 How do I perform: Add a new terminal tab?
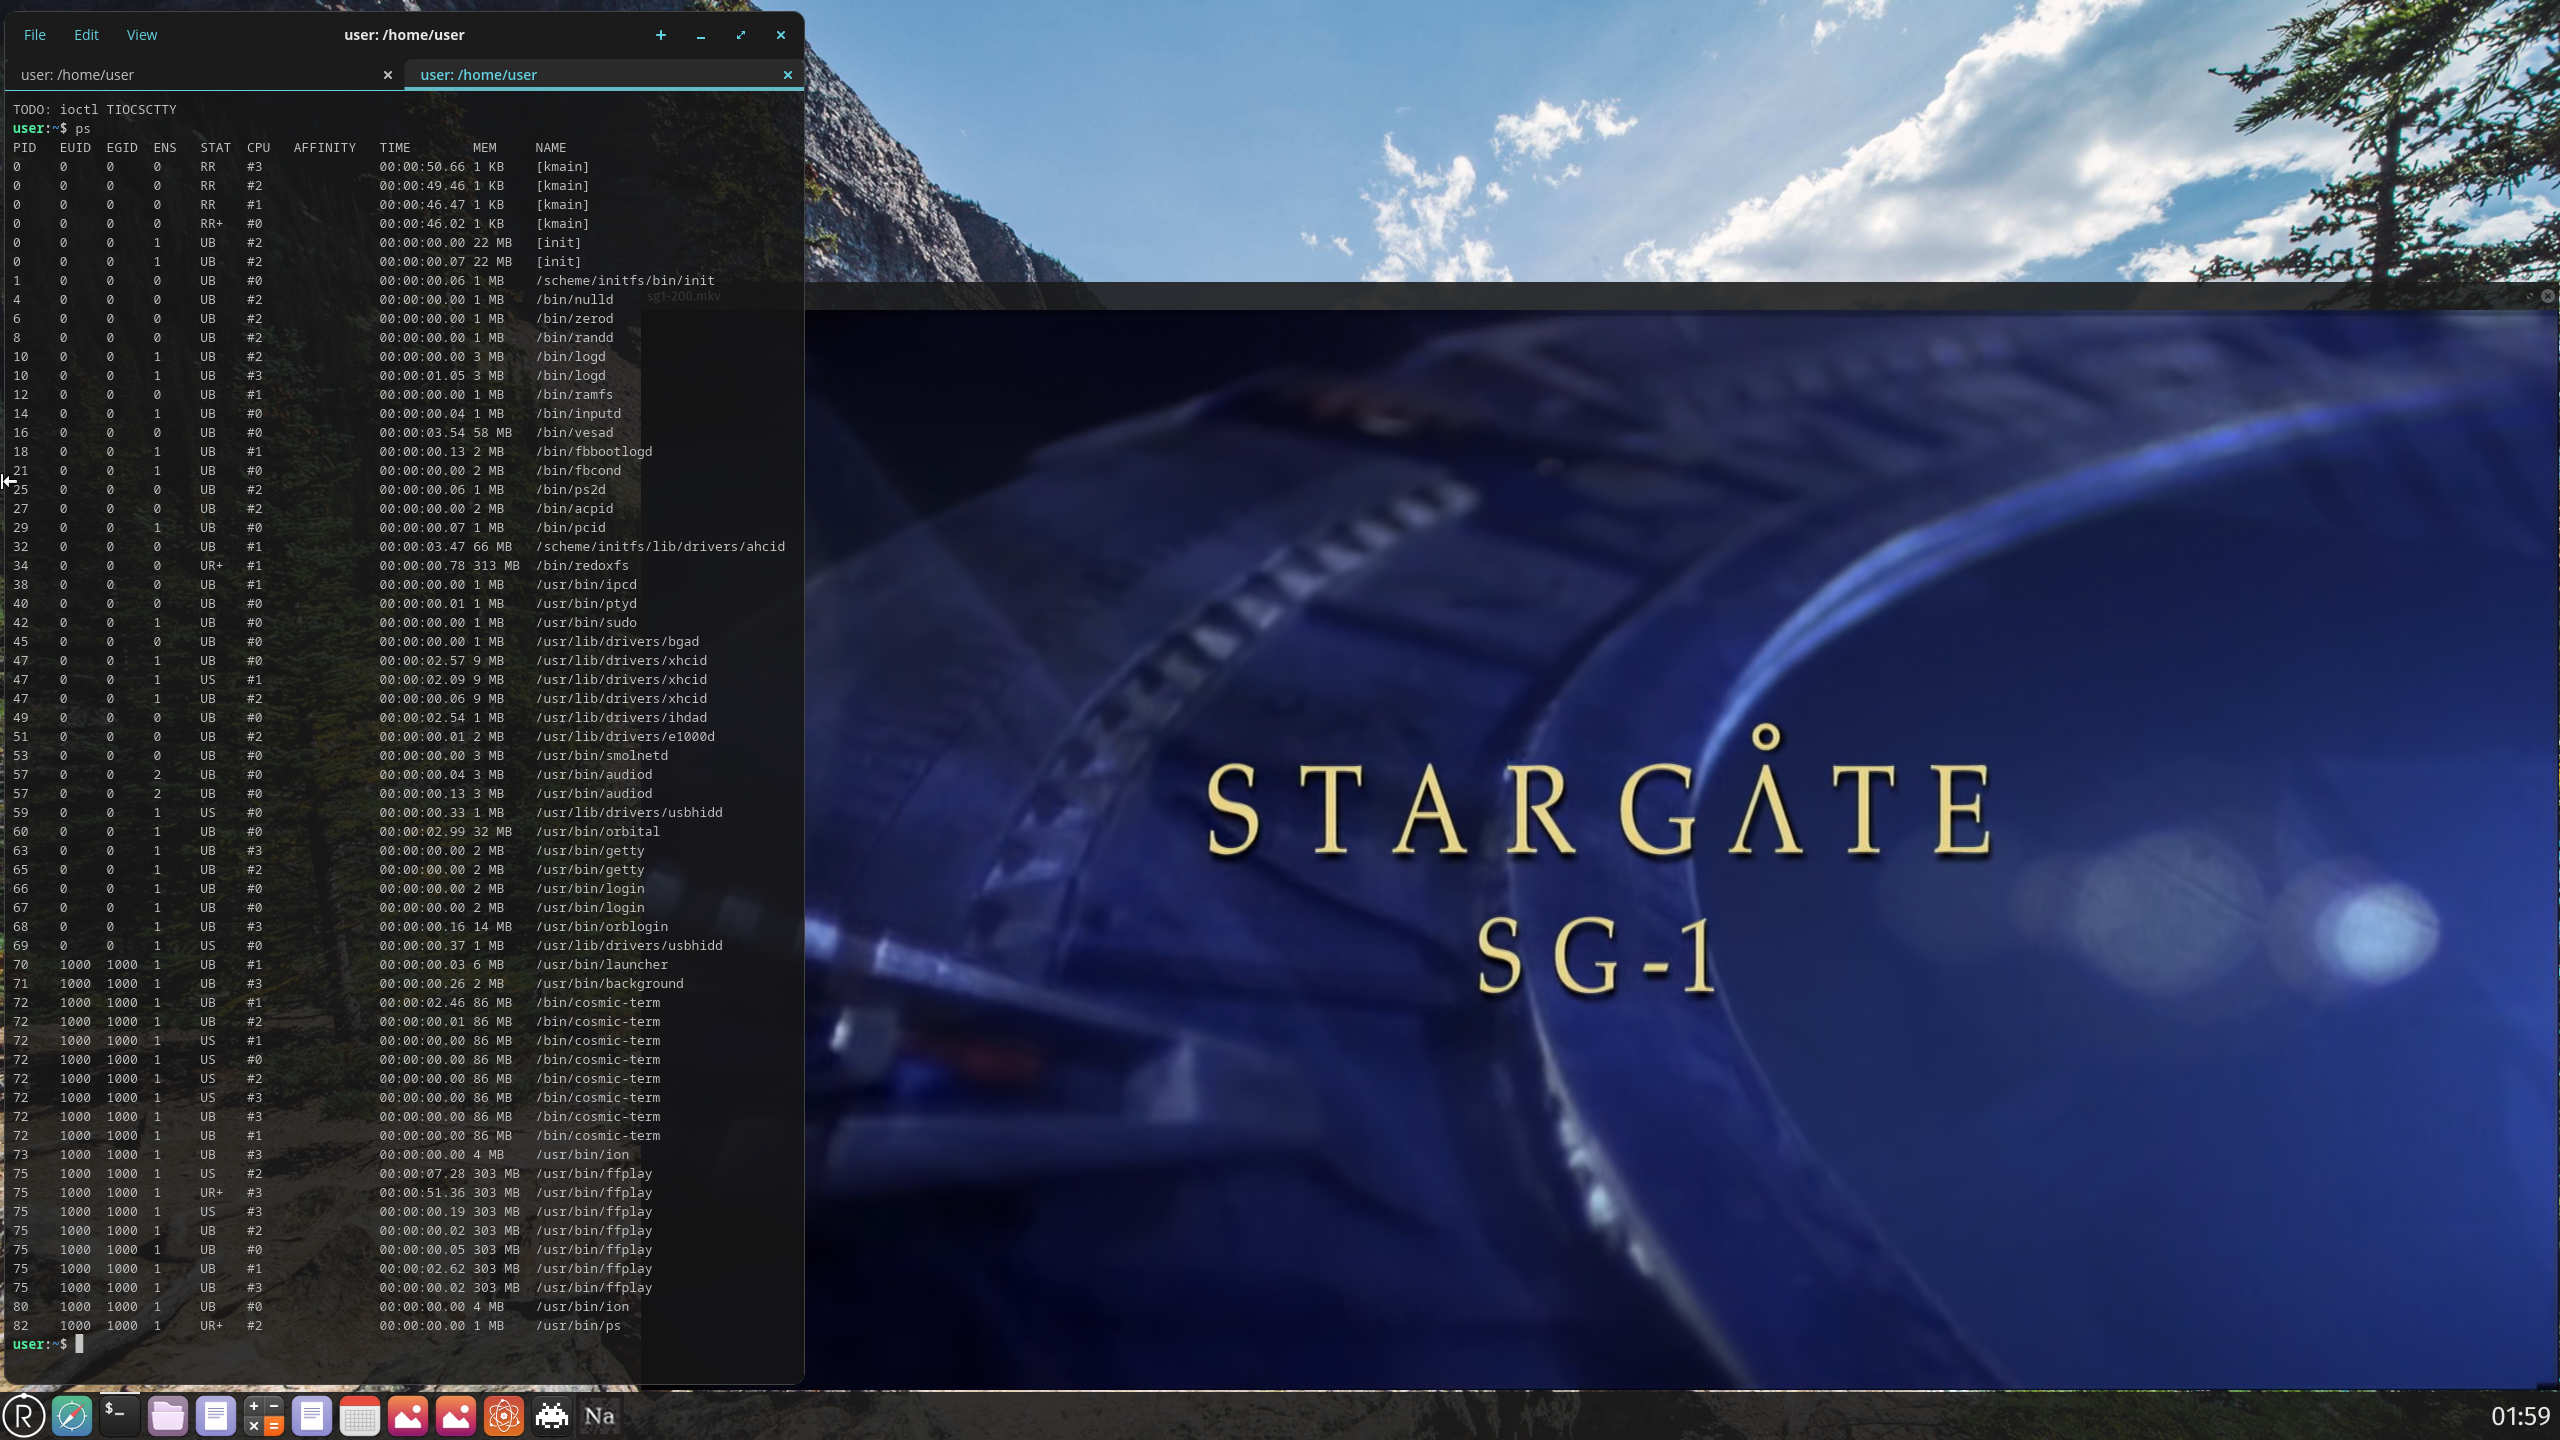(x=660, y=35)
